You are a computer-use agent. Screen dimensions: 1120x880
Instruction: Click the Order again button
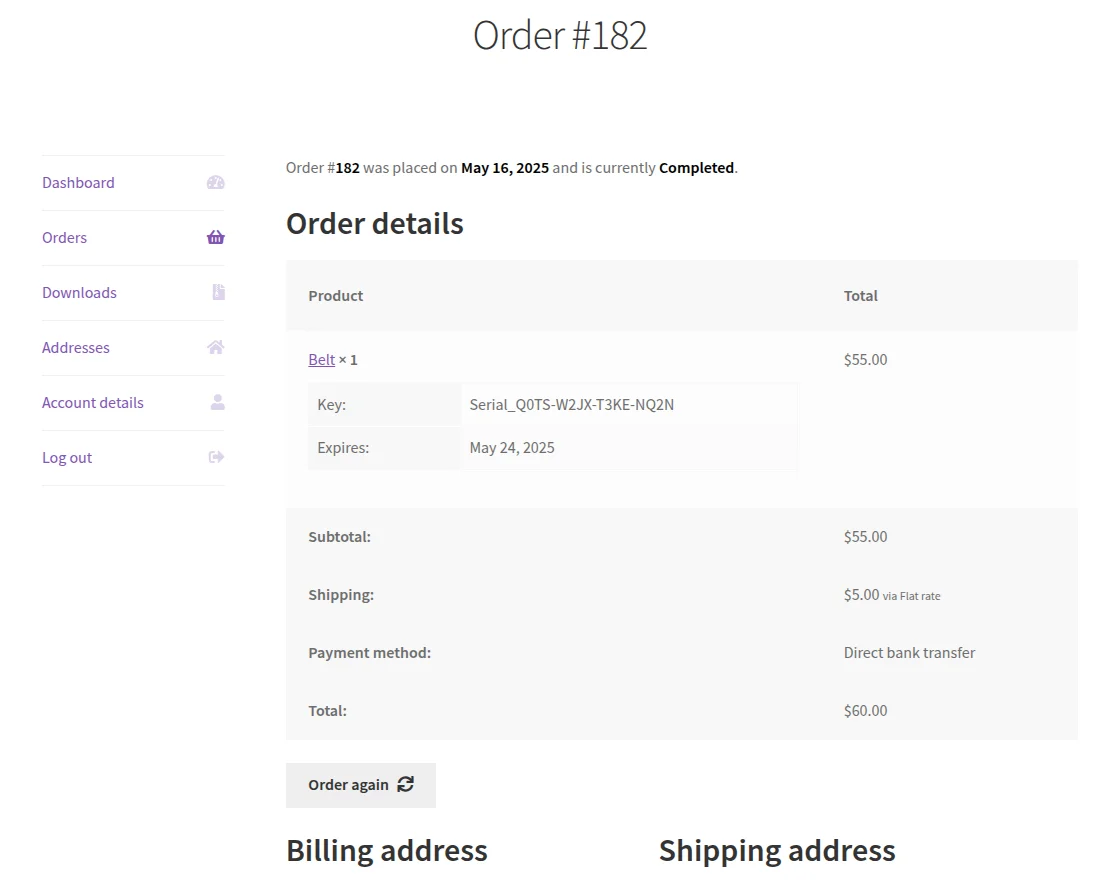tap(360, 785)
